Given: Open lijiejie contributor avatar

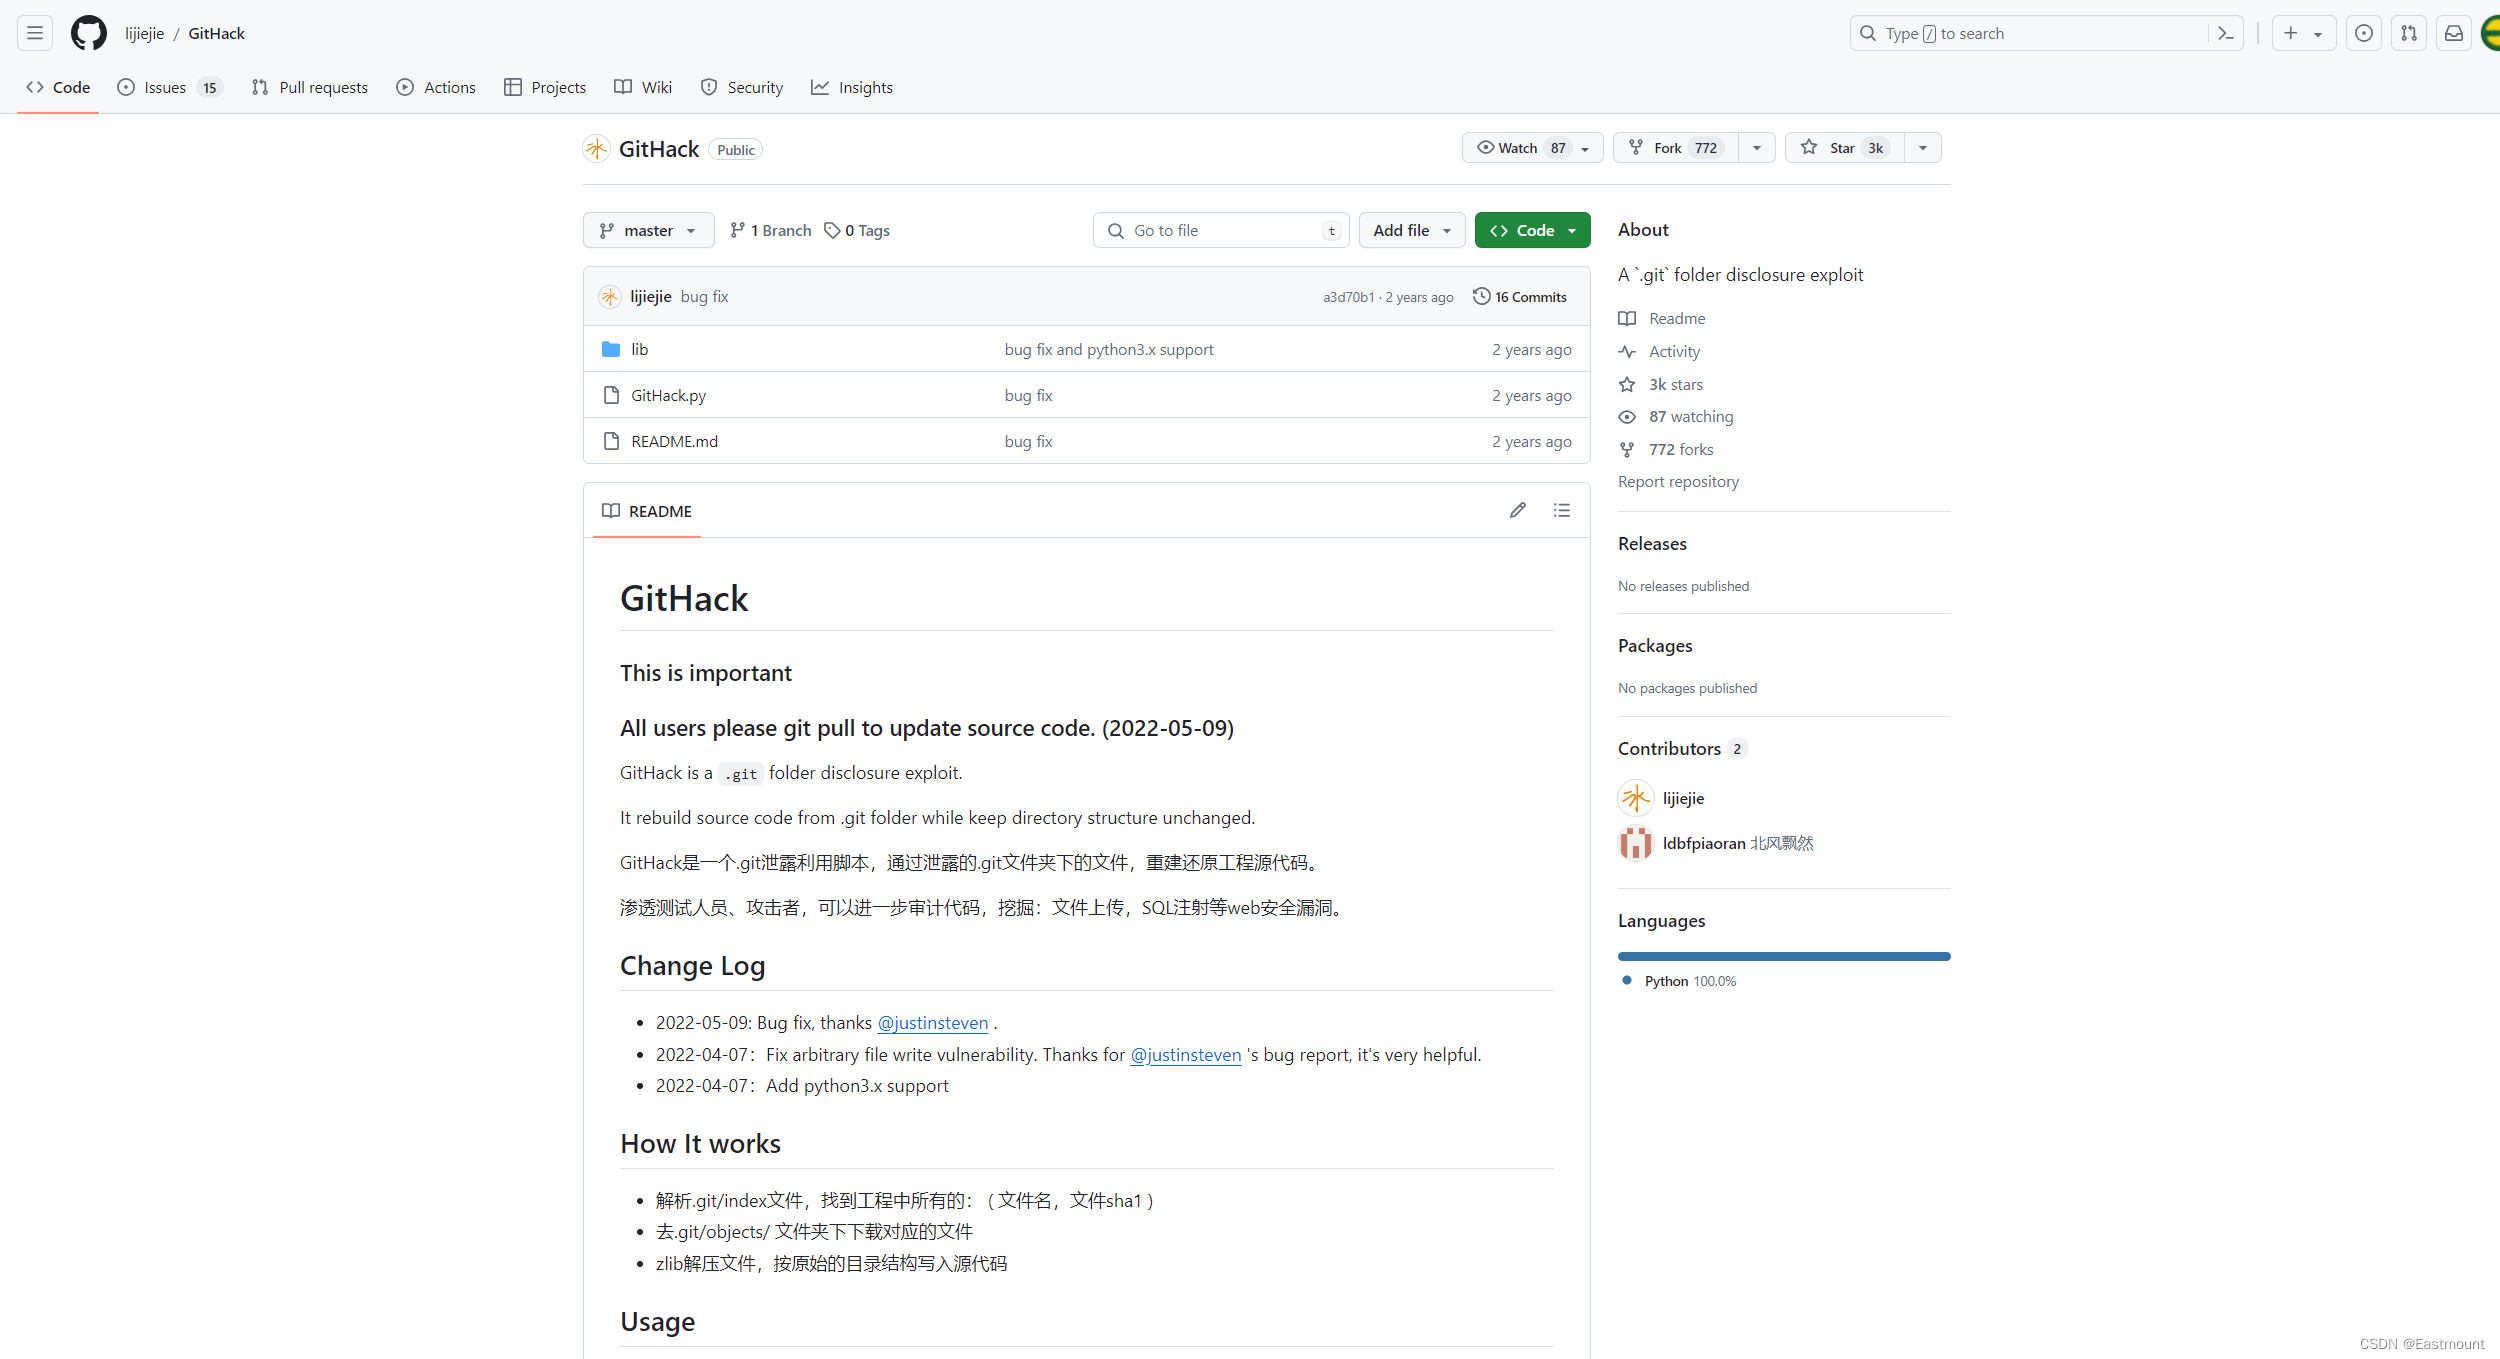Looking at the screenshot, I should 1636,798.
